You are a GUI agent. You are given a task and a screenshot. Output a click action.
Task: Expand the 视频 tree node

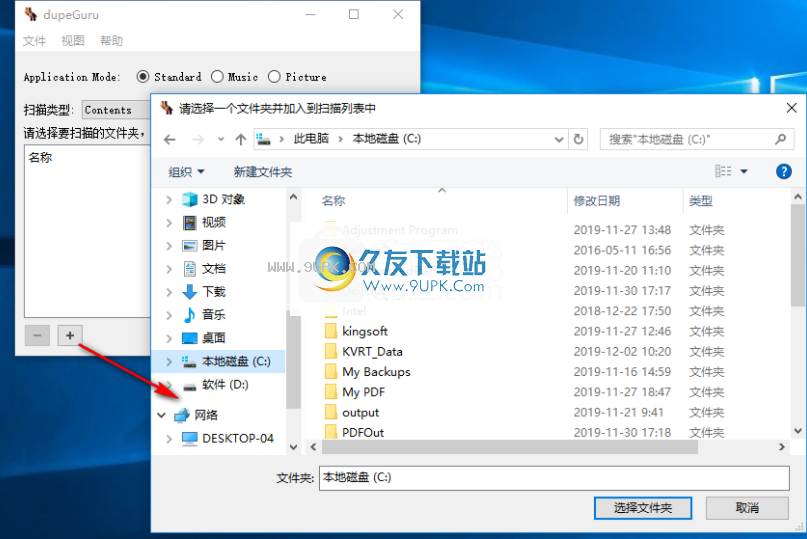point(169,222)
